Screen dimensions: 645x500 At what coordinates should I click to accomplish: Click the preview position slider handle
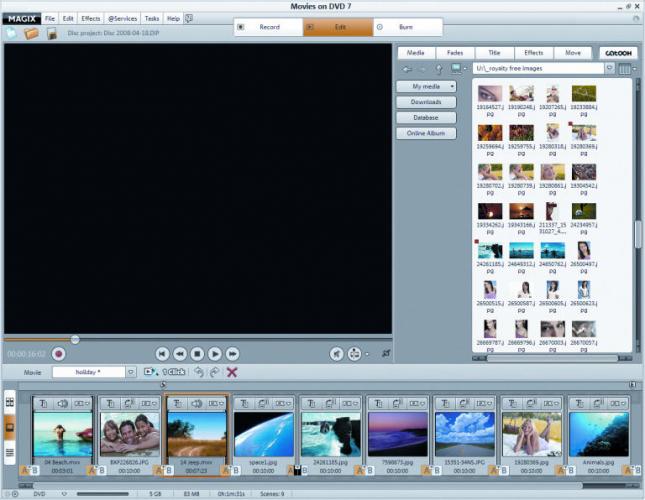click(x=75, y=340)
